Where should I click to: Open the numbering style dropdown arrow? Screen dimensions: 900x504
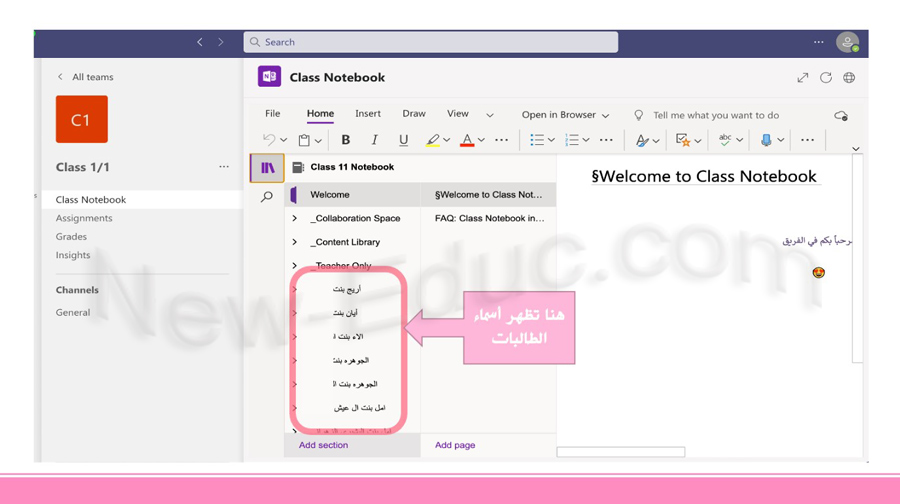point(586,140)
